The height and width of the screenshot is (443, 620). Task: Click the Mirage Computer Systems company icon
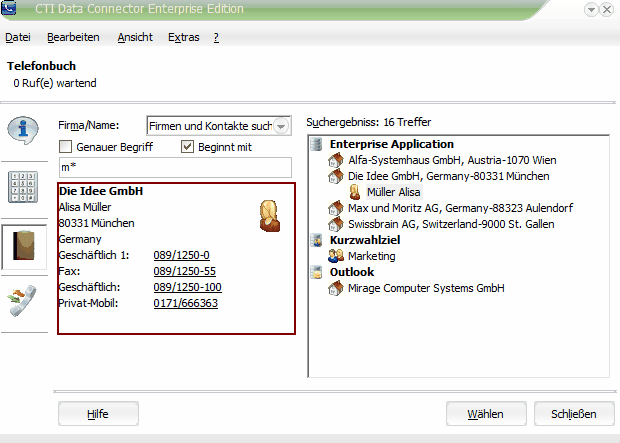(x=337, y=288)
